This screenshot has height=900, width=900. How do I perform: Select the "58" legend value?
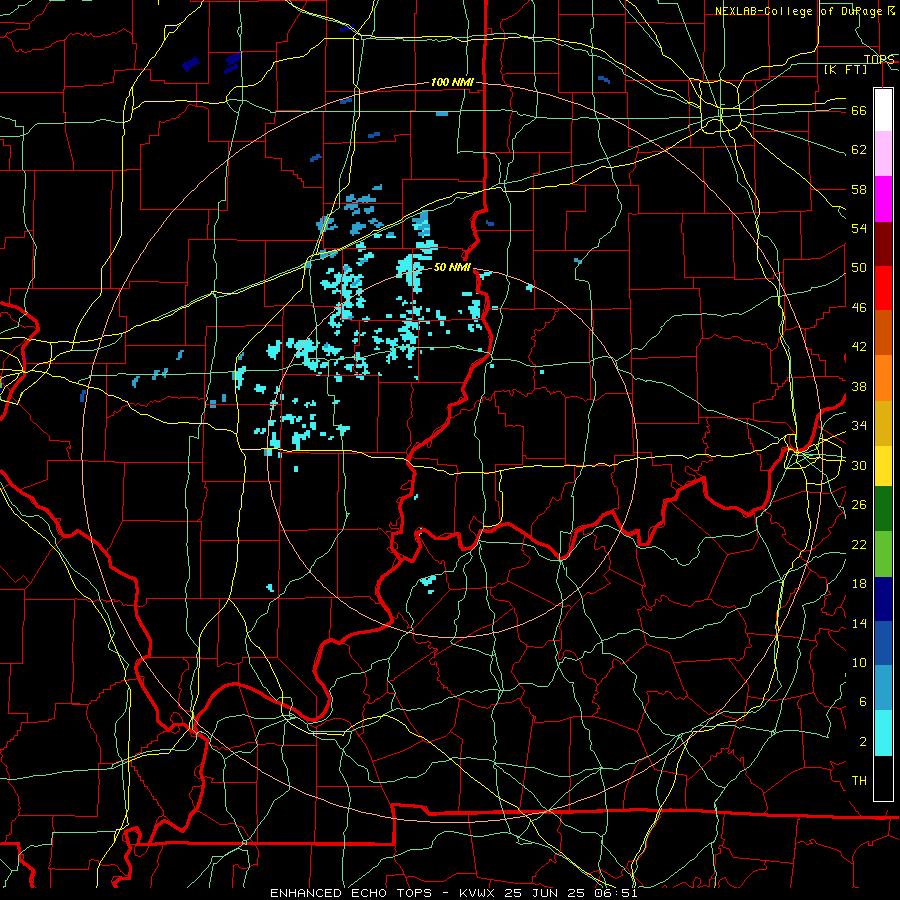tap(859, 189)
